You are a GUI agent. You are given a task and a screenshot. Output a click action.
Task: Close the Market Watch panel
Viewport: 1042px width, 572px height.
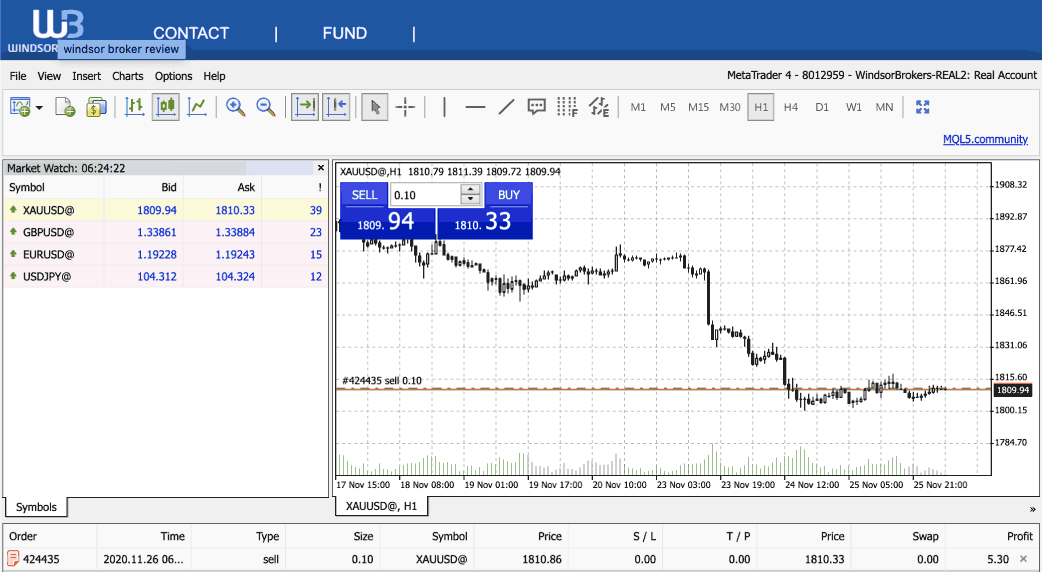[321, 168]
